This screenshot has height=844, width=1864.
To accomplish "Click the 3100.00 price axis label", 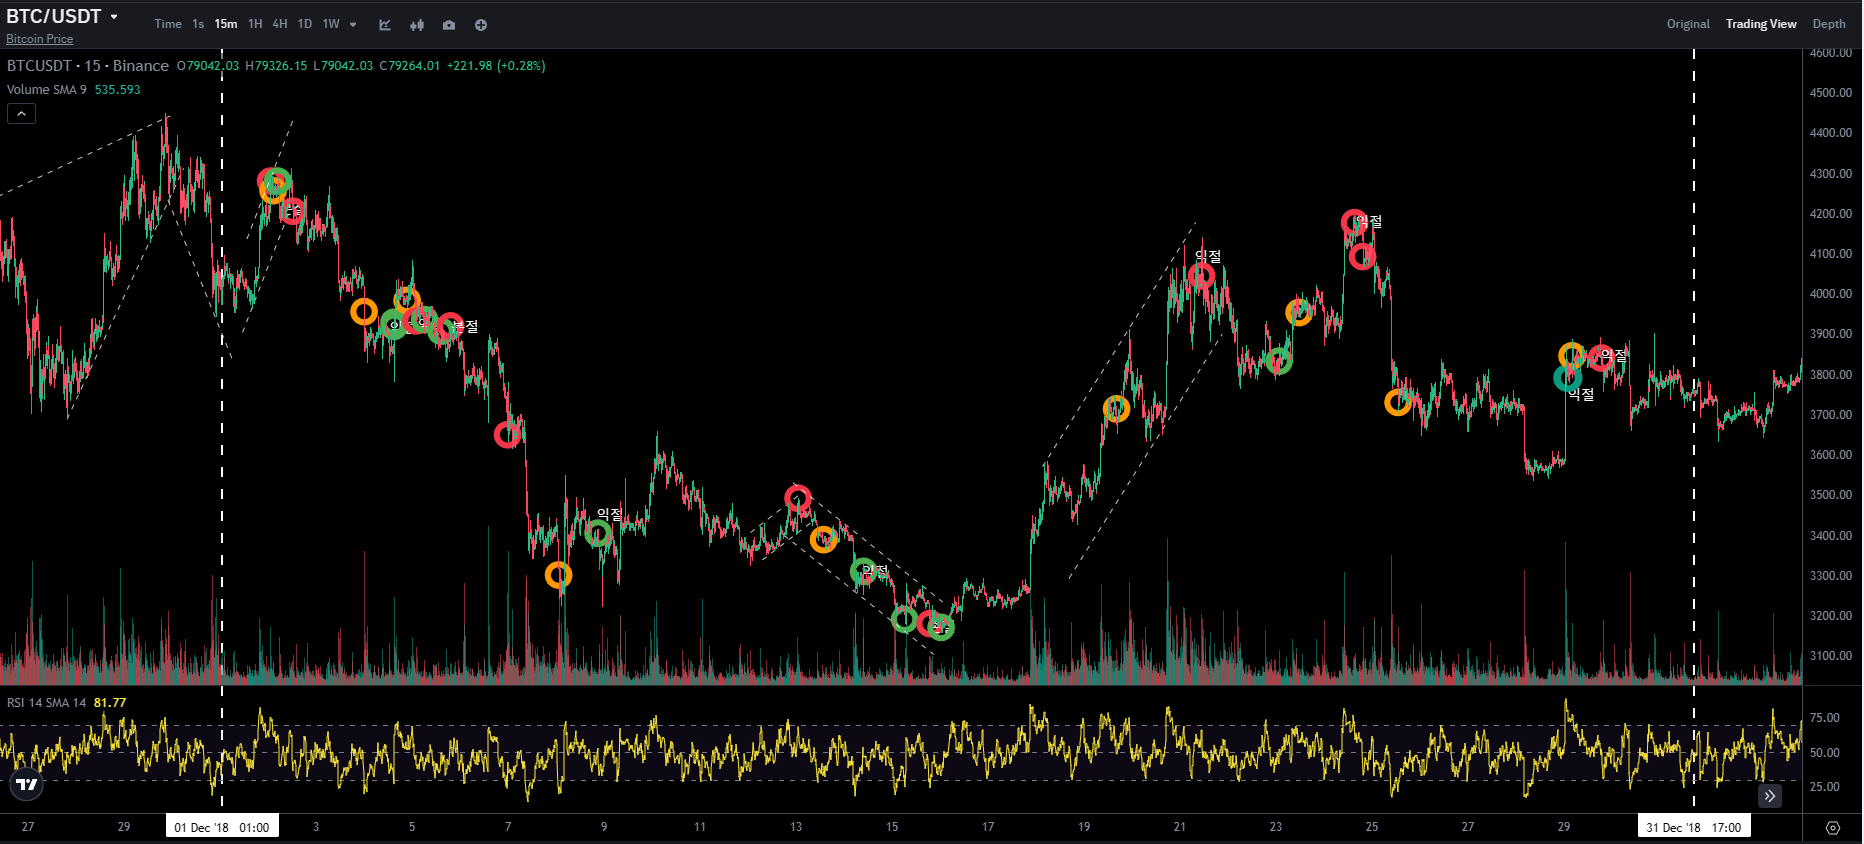I will (x=1831, y=656).
